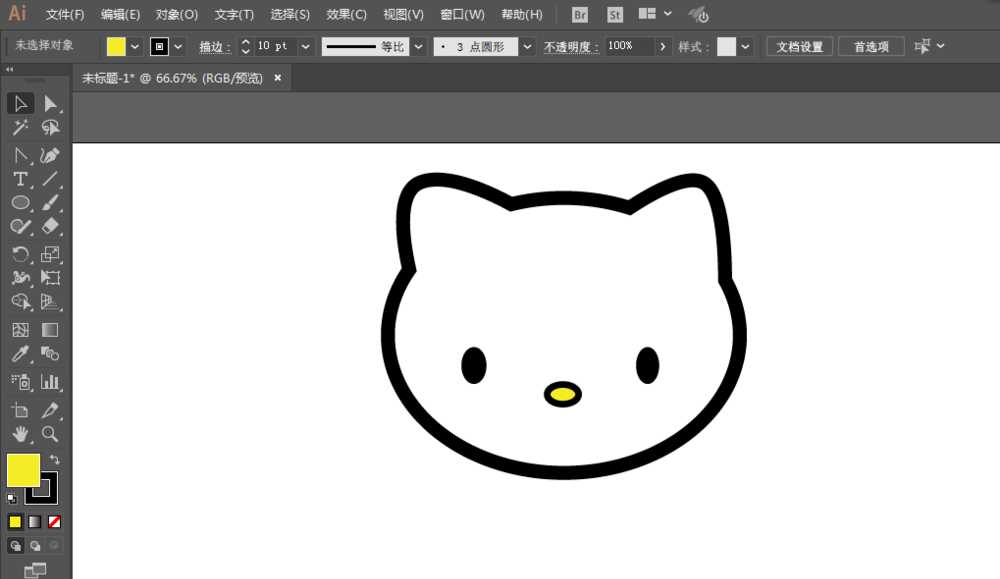This screenshot has height=579, width=1000.
Task: Grab the Hand tool
Action: click(21, 434)
